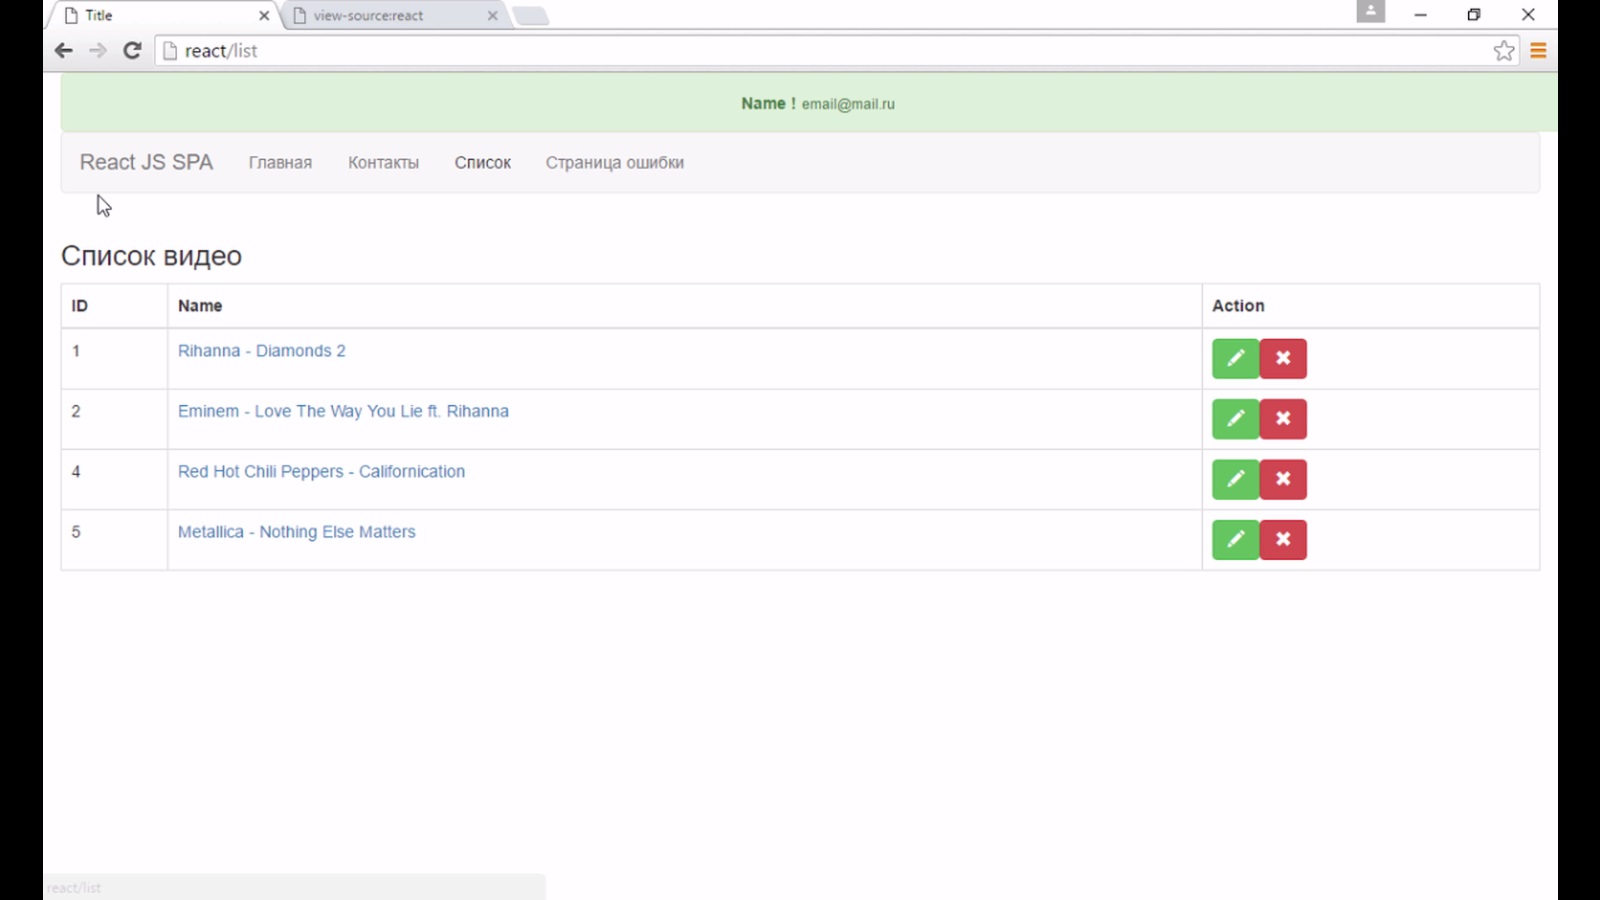Open the Главная nav item
1600x900 pixels.
[x=280, y=163]
